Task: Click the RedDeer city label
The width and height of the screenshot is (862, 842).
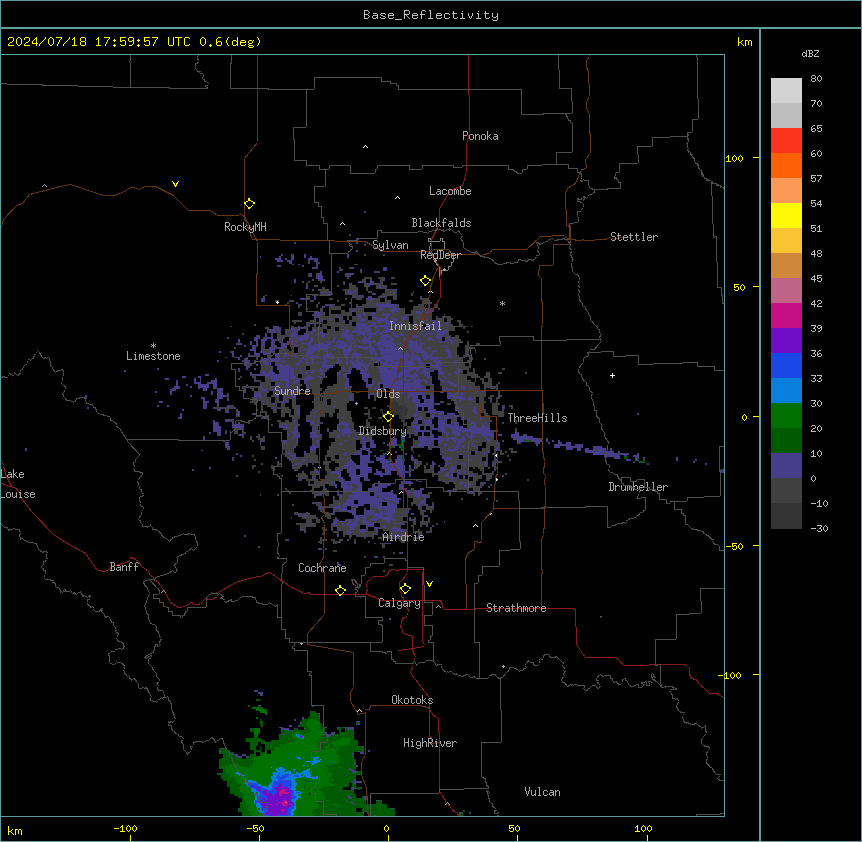Action: point(440,255)
